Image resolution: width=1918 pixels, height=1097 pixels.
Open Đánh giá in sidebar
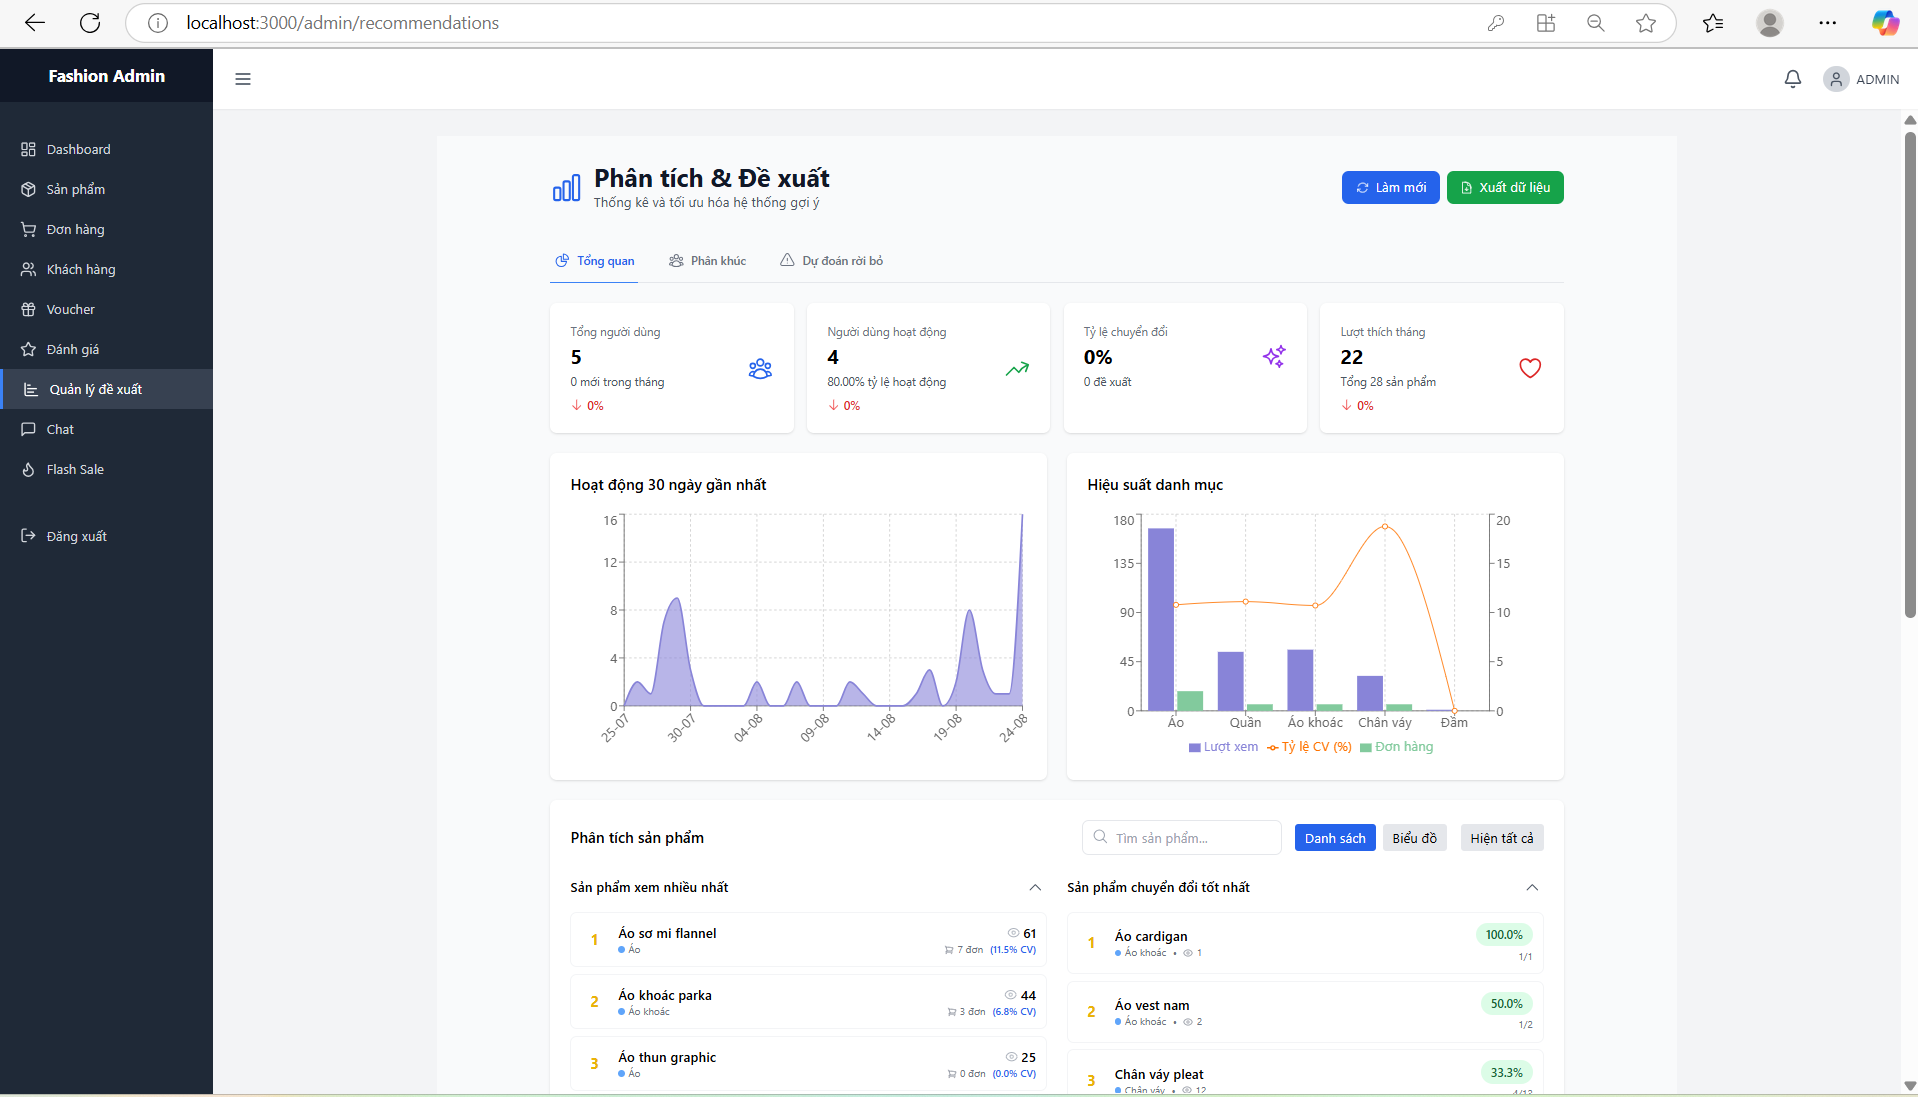[x=106, y=349]
